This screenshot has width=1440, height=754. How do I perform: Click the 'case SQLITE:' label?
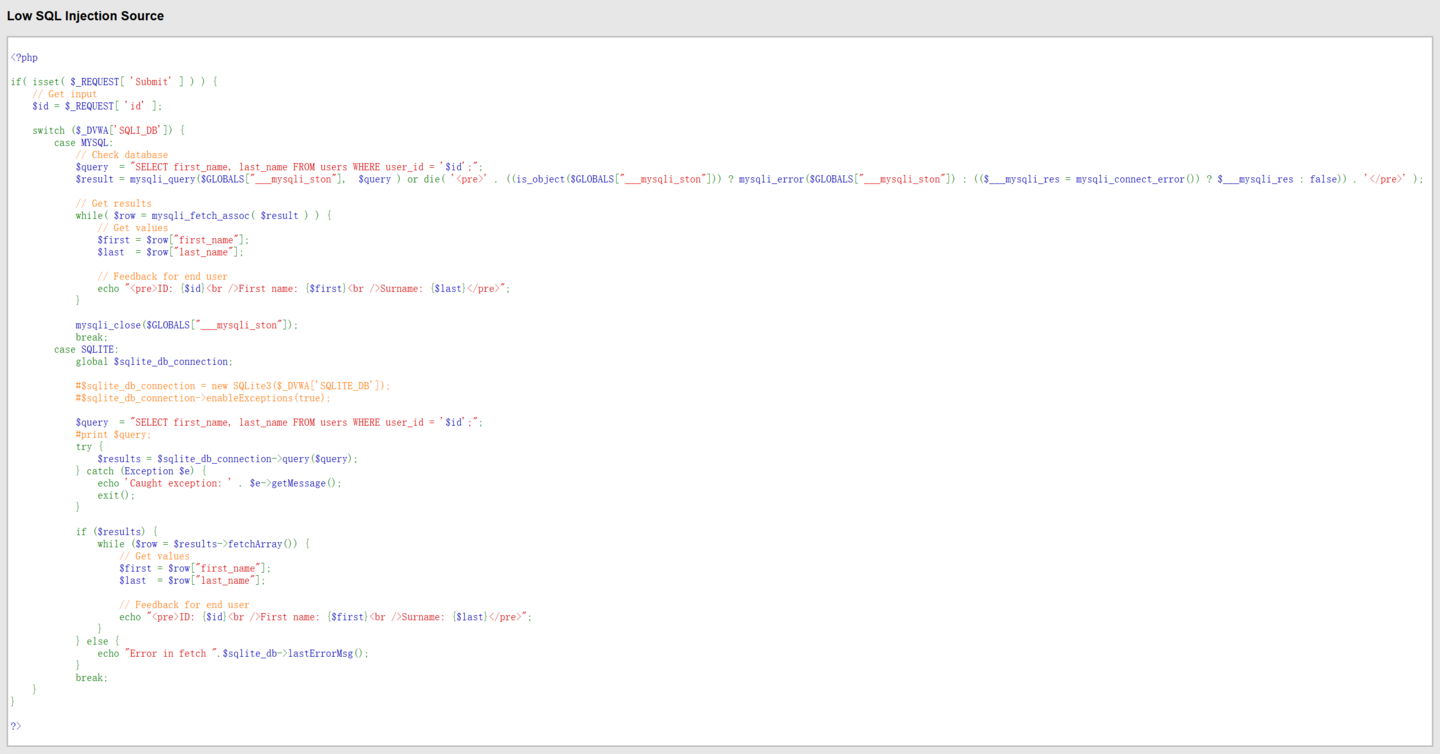click(86, 350)
